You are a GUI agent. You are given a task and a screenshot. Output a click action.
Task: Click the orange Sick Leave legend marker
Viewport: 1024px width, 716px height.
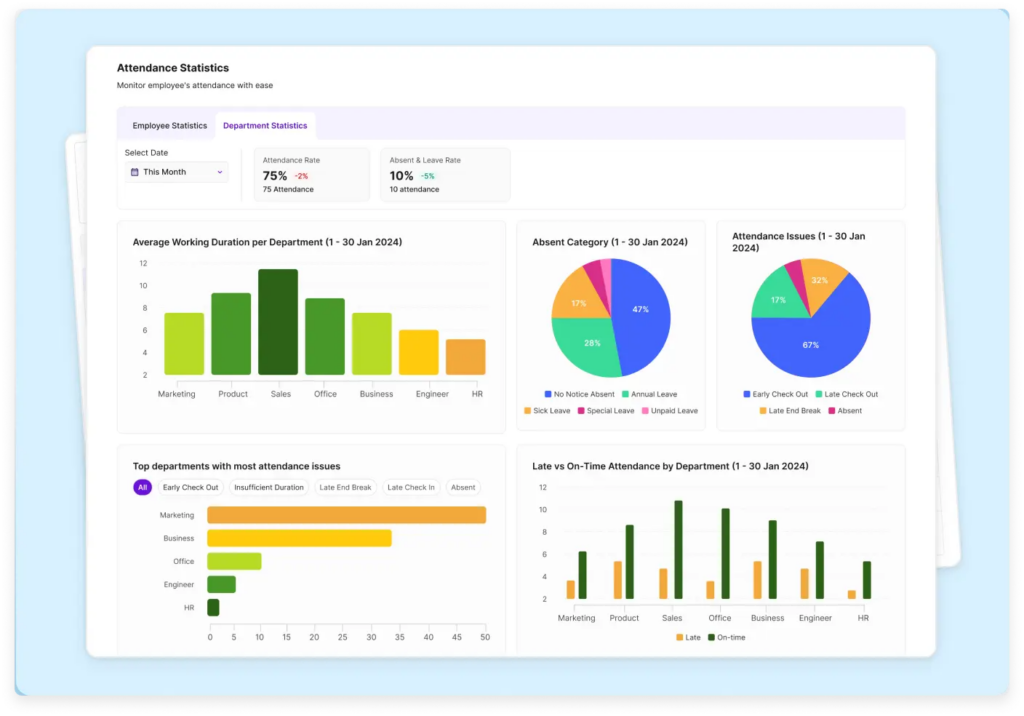pos(527,411)
